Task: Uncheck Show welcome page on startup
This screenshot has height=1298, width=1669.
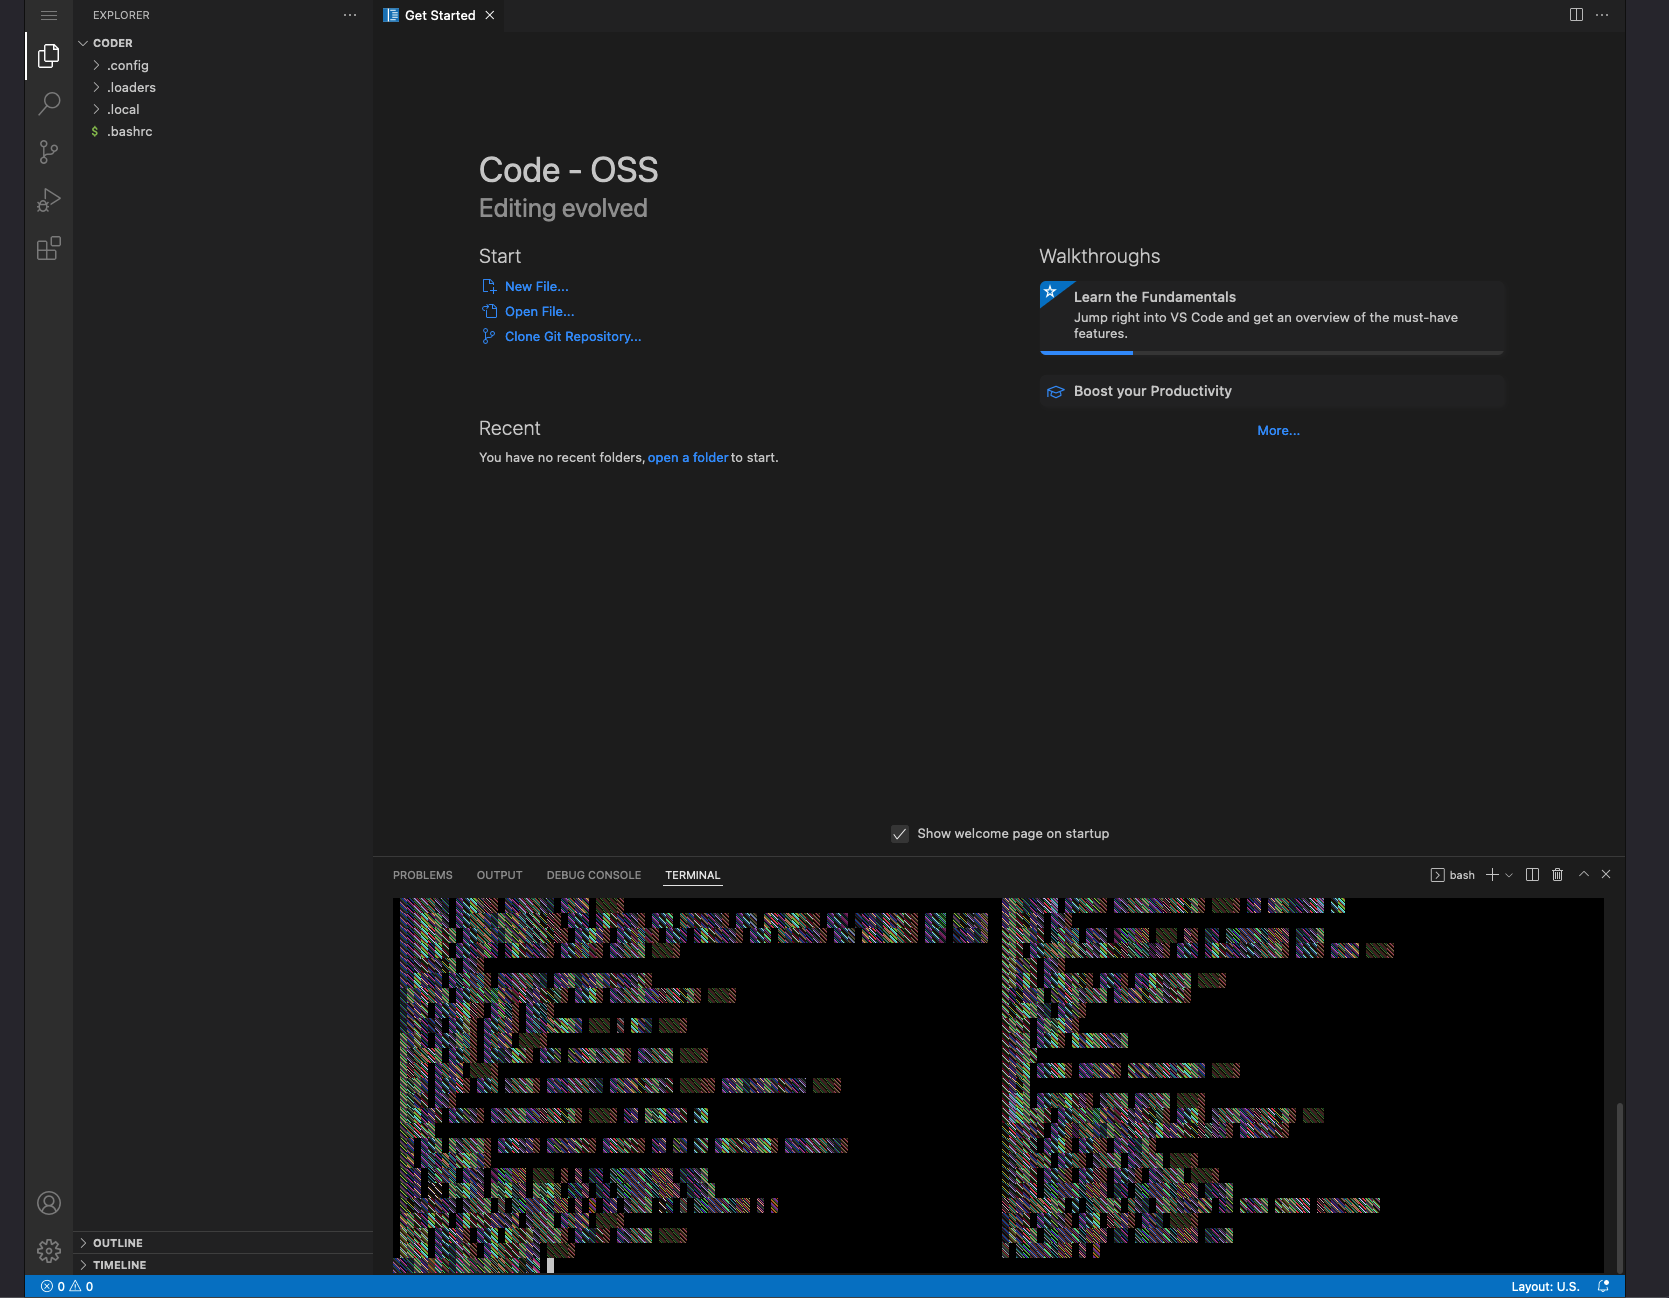Action: pyautogui.click(x=900, y=833)
